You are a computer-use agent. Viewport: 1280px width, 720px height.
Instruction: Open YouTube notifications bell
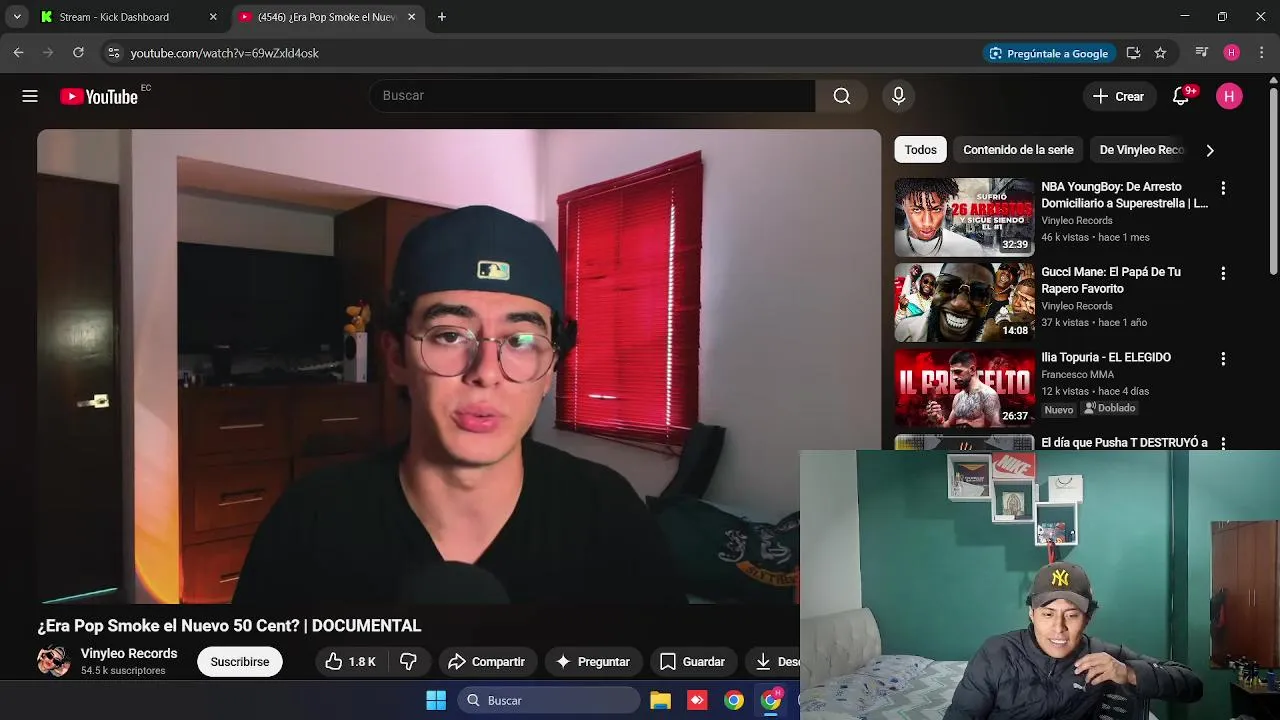(x=1181, y=96)
